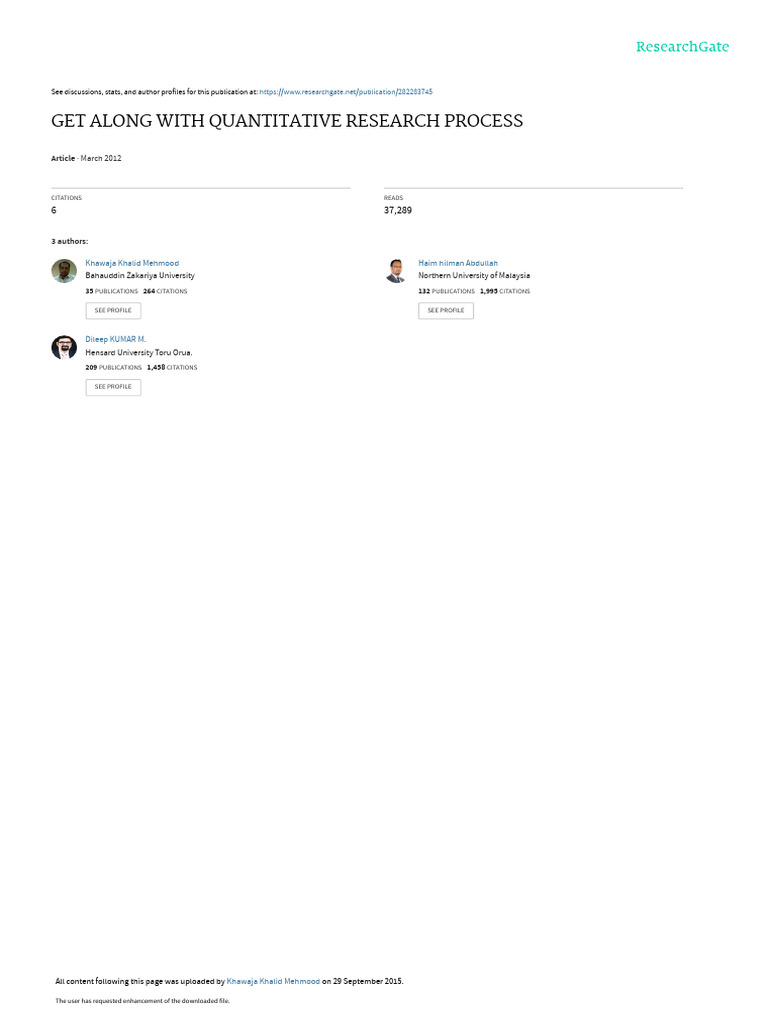Click the Hensard University Toru Orua affiliation text

(x=138, y=353)
